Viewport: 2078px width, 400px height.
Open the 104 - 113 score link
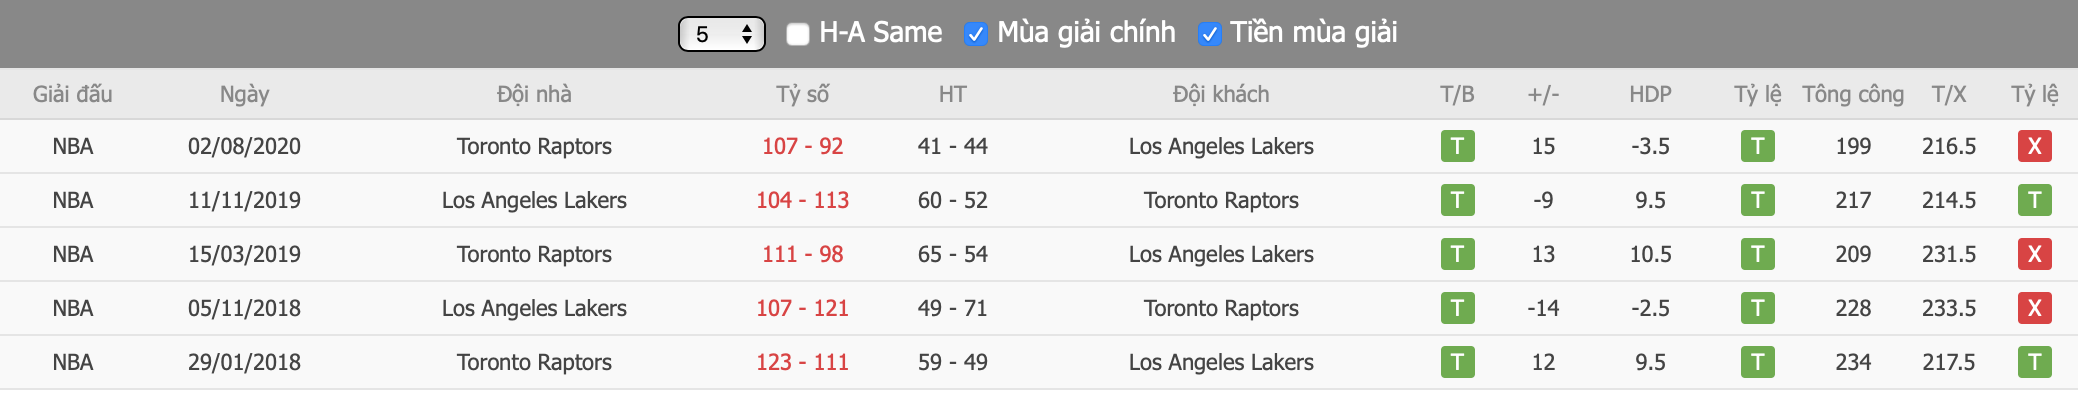(x=802, y=200)
